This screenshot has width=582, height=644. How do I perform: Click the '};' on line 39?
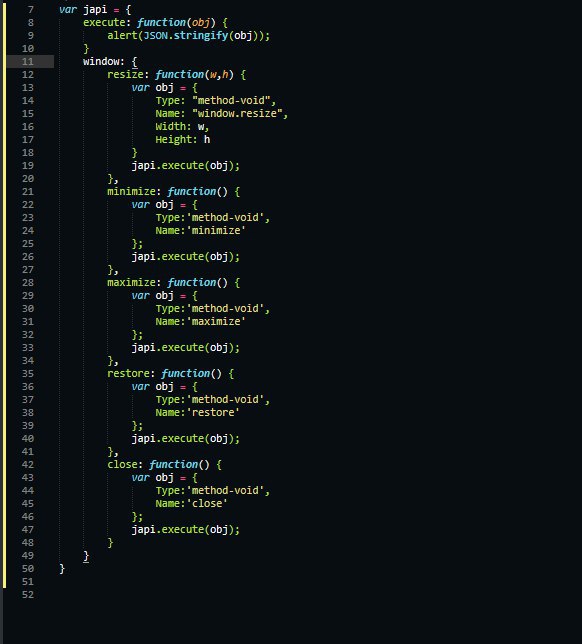[x=137, y=426]
